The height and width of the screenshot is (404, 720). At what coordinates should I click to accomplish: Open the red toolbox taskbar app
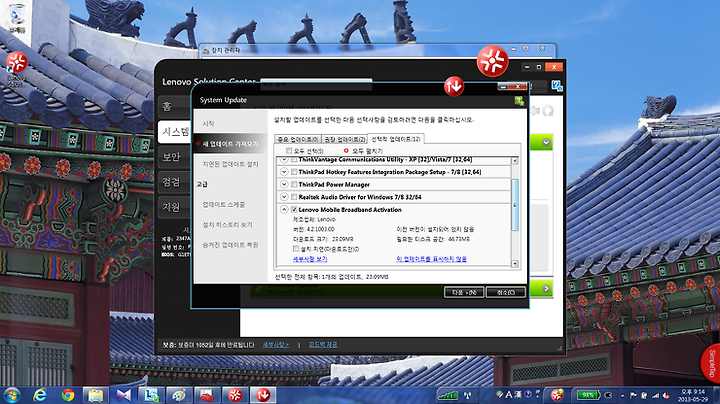click(207, 395)
